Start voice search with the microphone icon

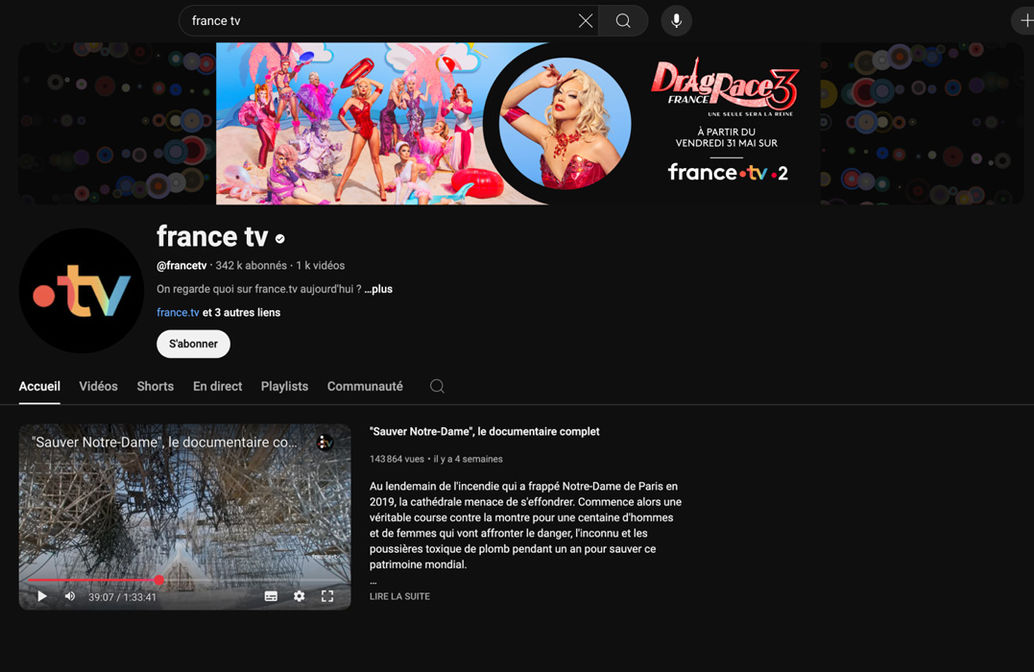coord(676,21)
